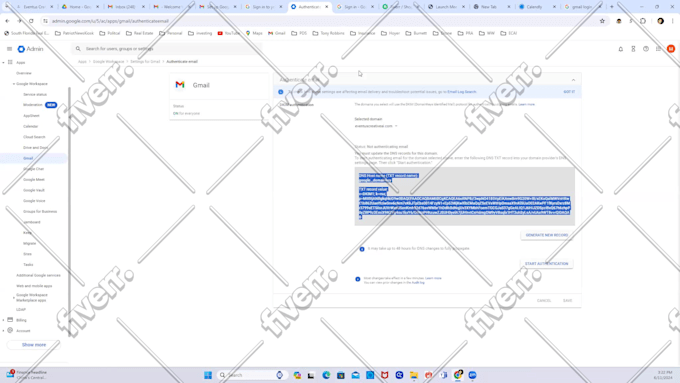The image size is (680, 383).
Task: Open Service status in the sidebar
Action: [x=35, y=95]
